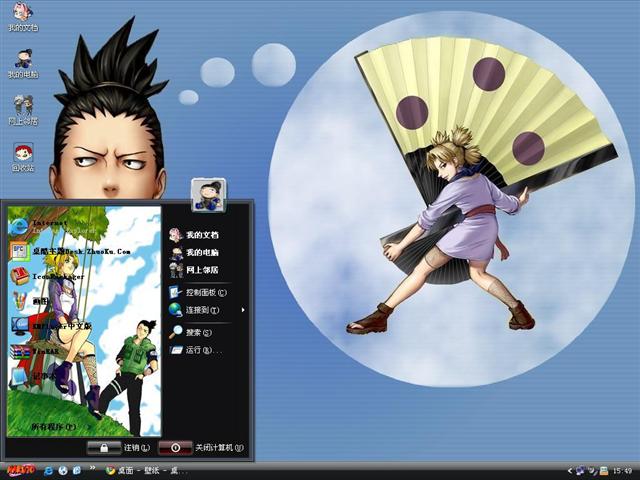Open 我的文档 desktop icon
The height and width of the screenshot is (480, 640).
pyautogui.click(x=23, y=17)
